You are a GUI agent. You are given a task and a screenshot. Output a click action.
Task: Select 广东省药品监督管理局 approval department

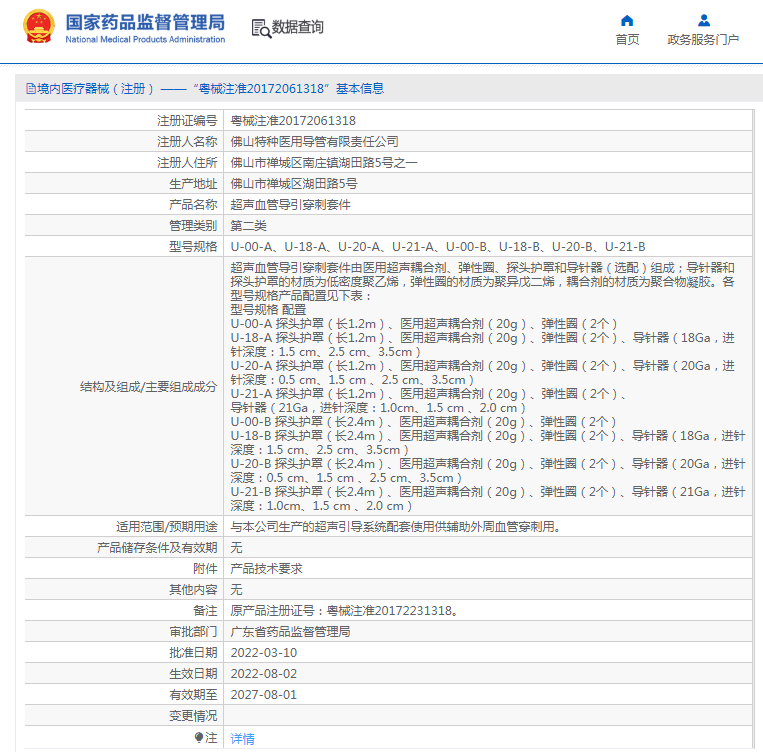click(291, 632)
